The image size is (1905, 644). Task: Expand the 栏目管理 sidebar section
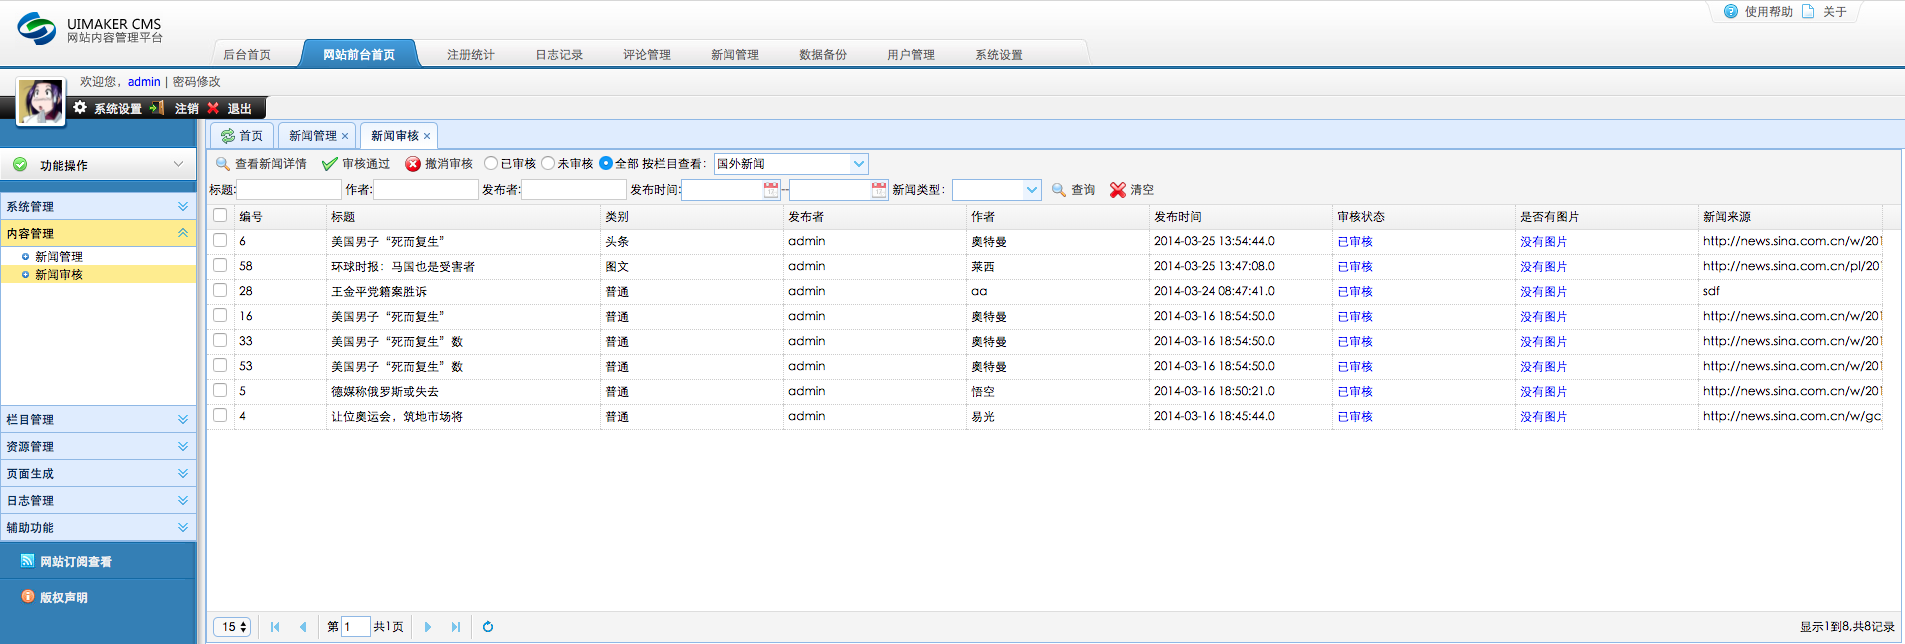pos(98,420)
